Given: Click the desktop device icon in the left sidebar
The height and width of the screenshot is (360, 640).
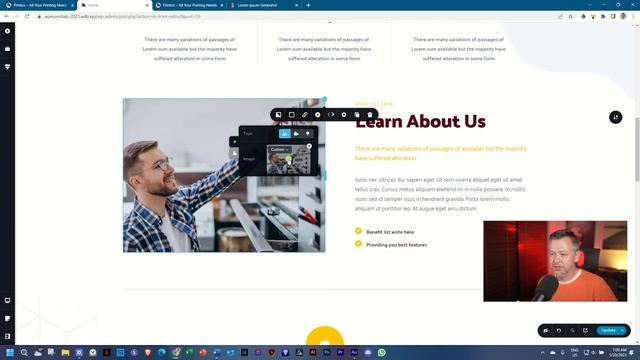Looking at the screenshot, I should pos(7,300).
